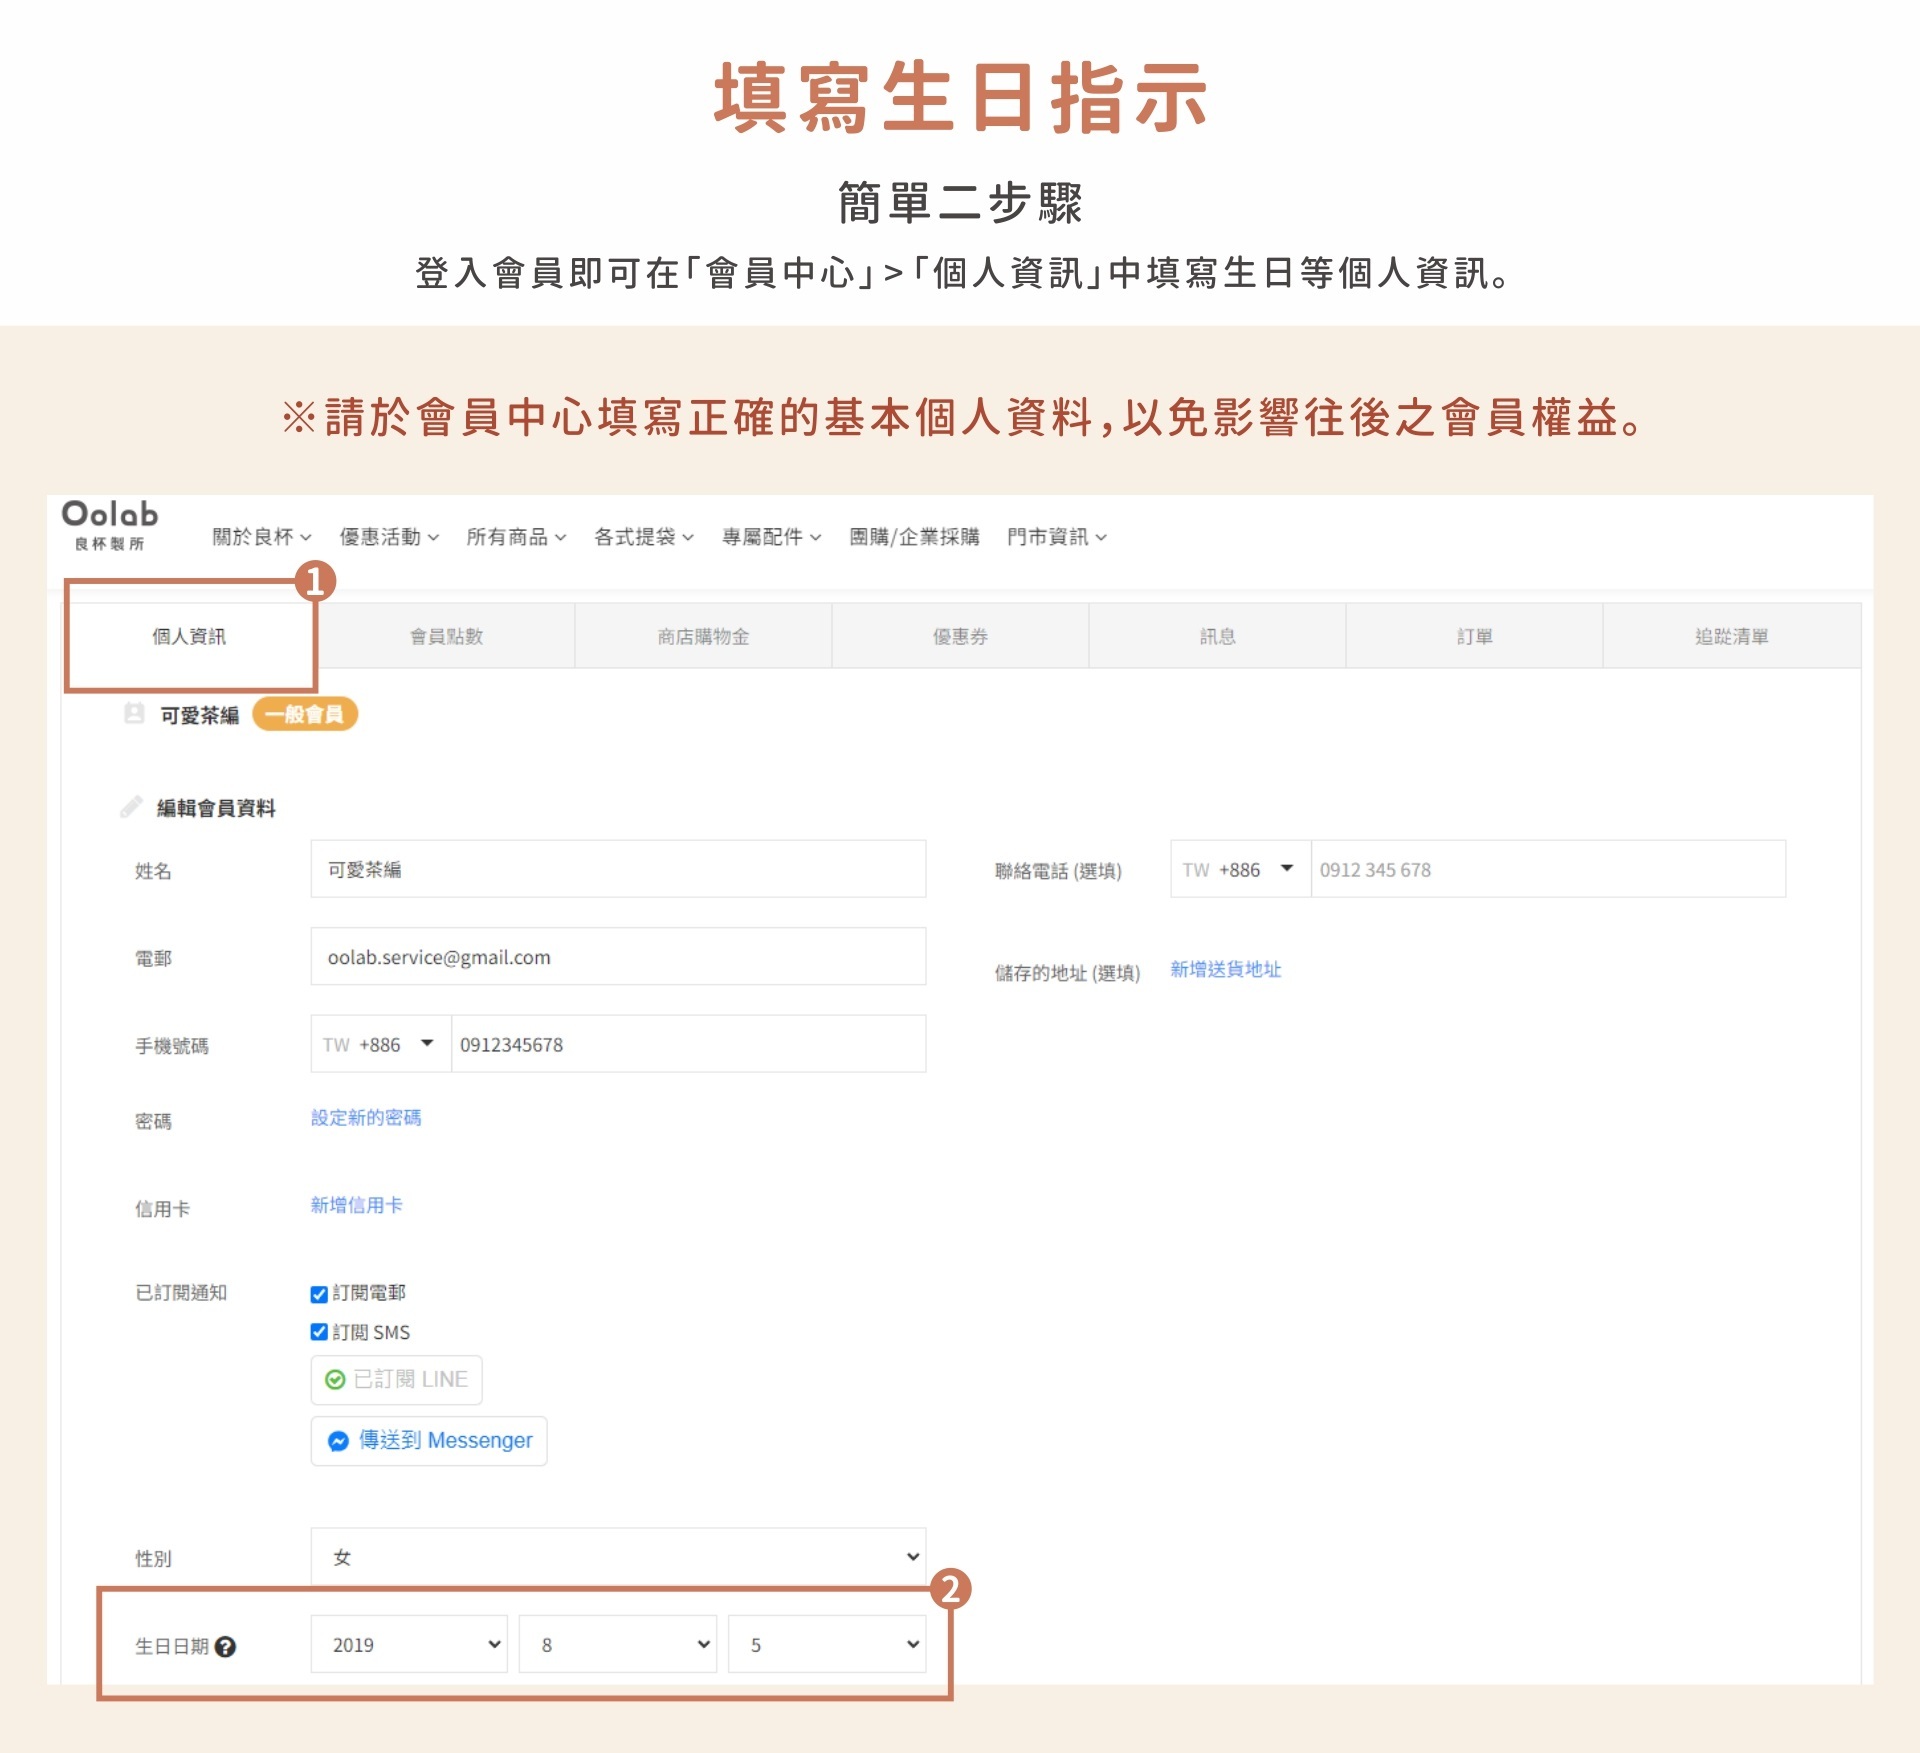Switch to the 會員點數 tab
1920x1753 pixels.
click(446, 636)
